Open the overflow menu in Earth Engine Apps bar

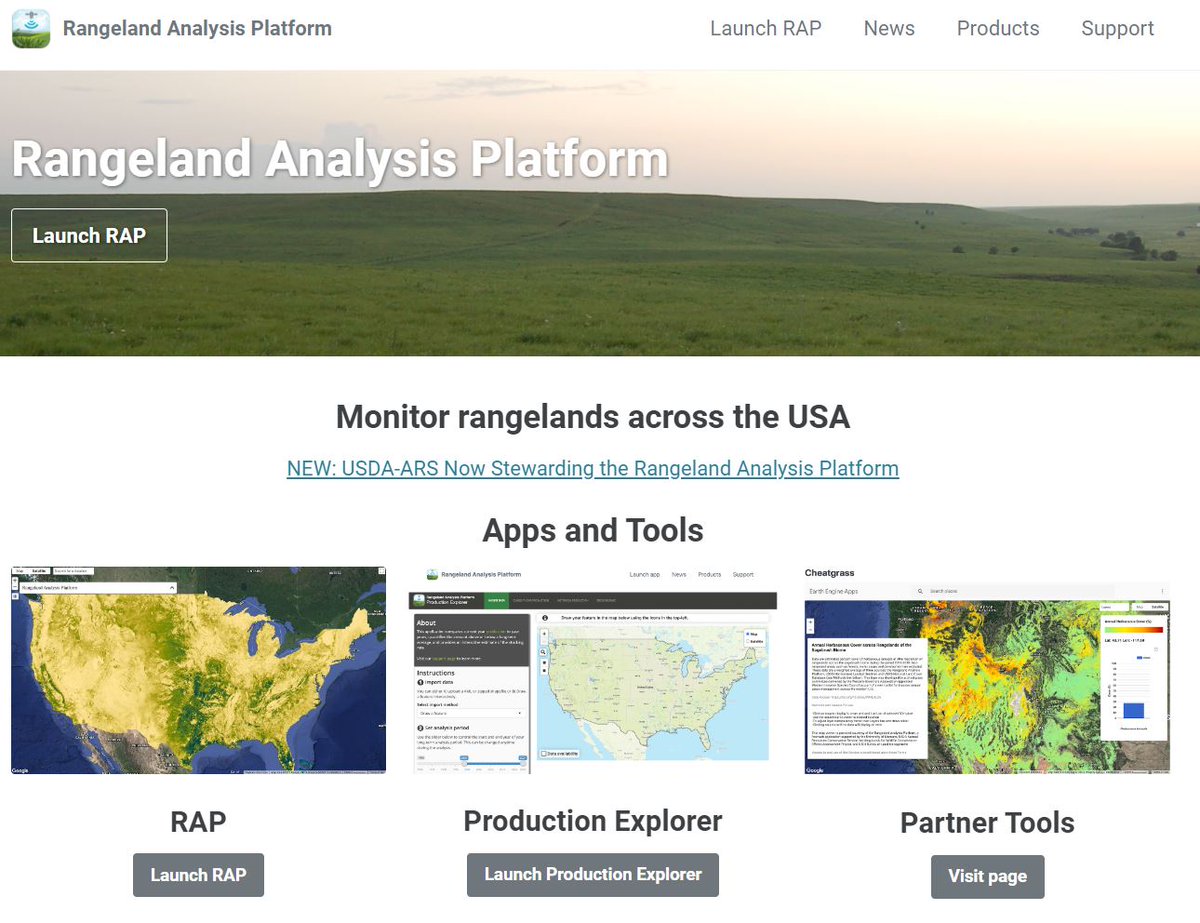pyautogui.click(x=1162, y=590)
